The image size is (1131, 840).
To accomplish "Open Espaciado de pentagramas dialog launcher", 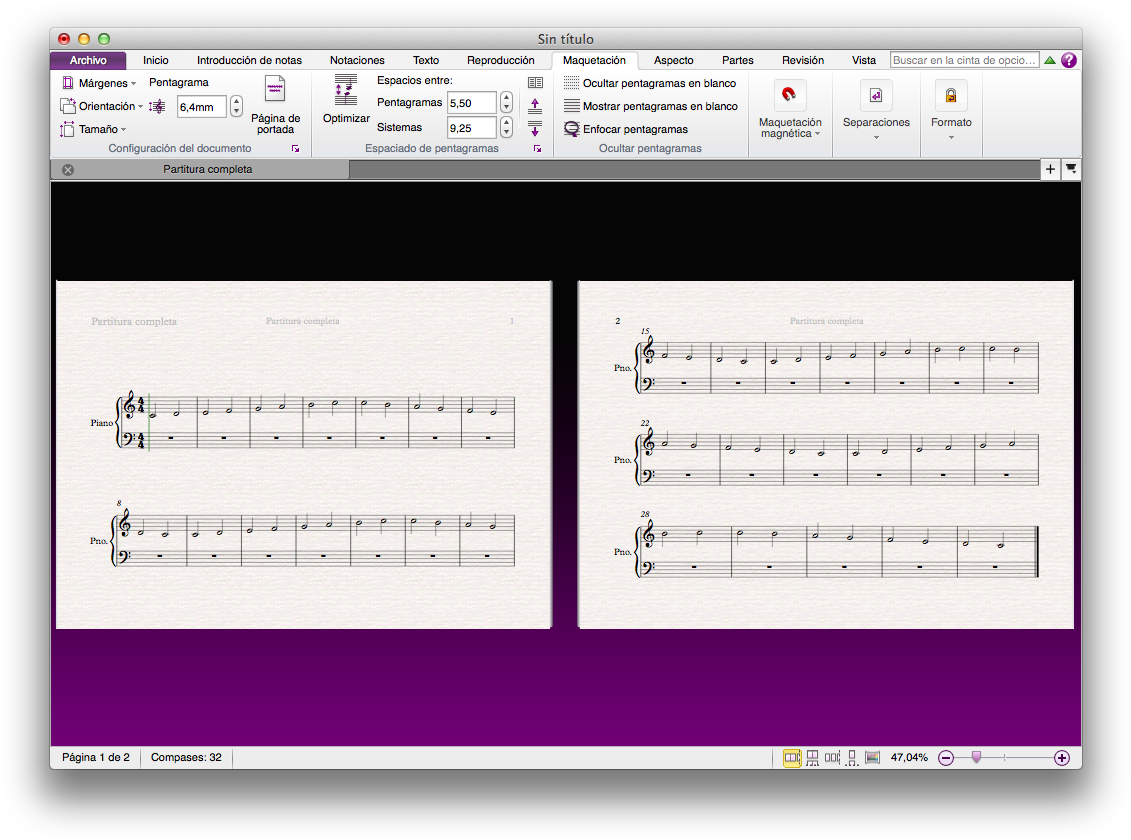I will tap(537, 149).
